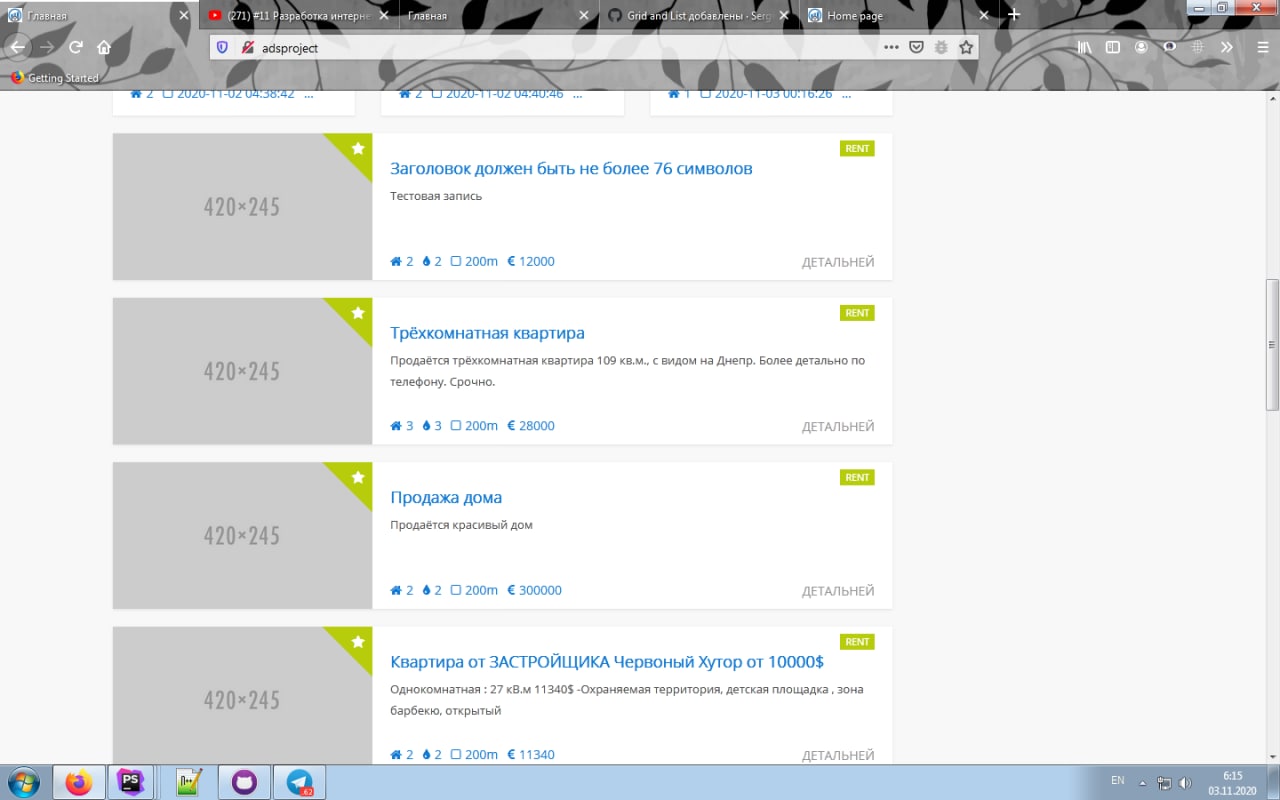Close the Home page tab
This screenshot has height=800, width=1280.
point(984,16)
